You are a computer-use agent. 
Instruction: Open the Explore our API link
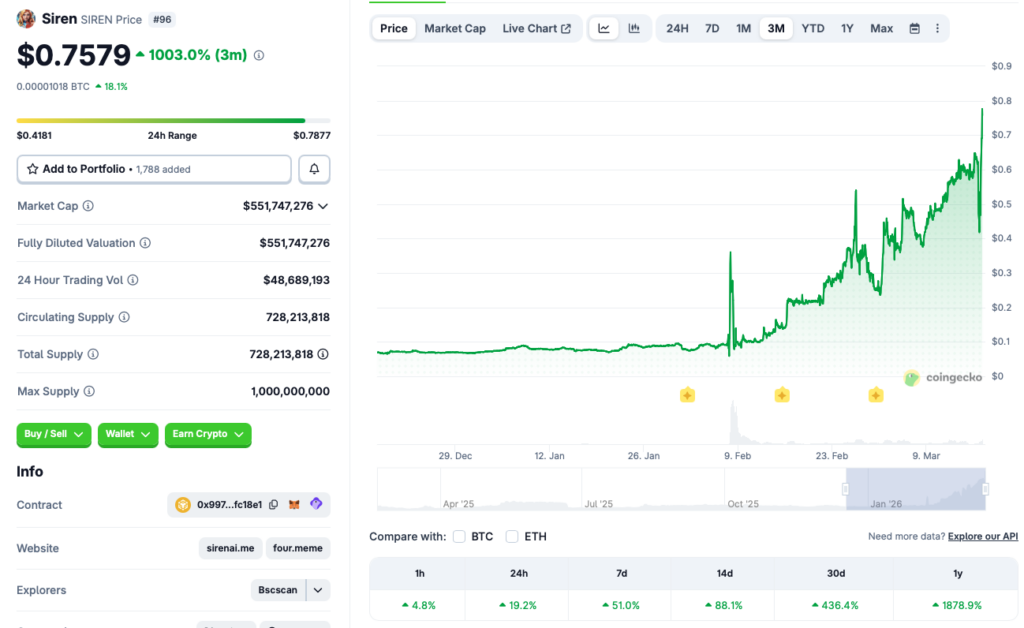pos(982,537)
